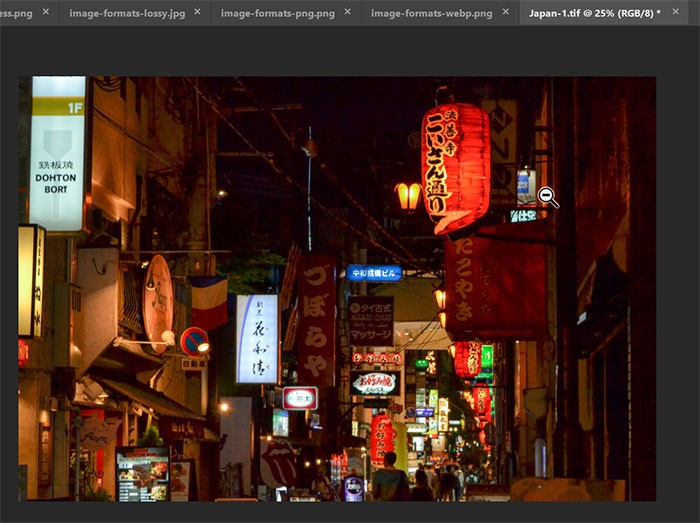
Task: Click the dark red vertical banner in the street's center
Action: coord(317,320)
